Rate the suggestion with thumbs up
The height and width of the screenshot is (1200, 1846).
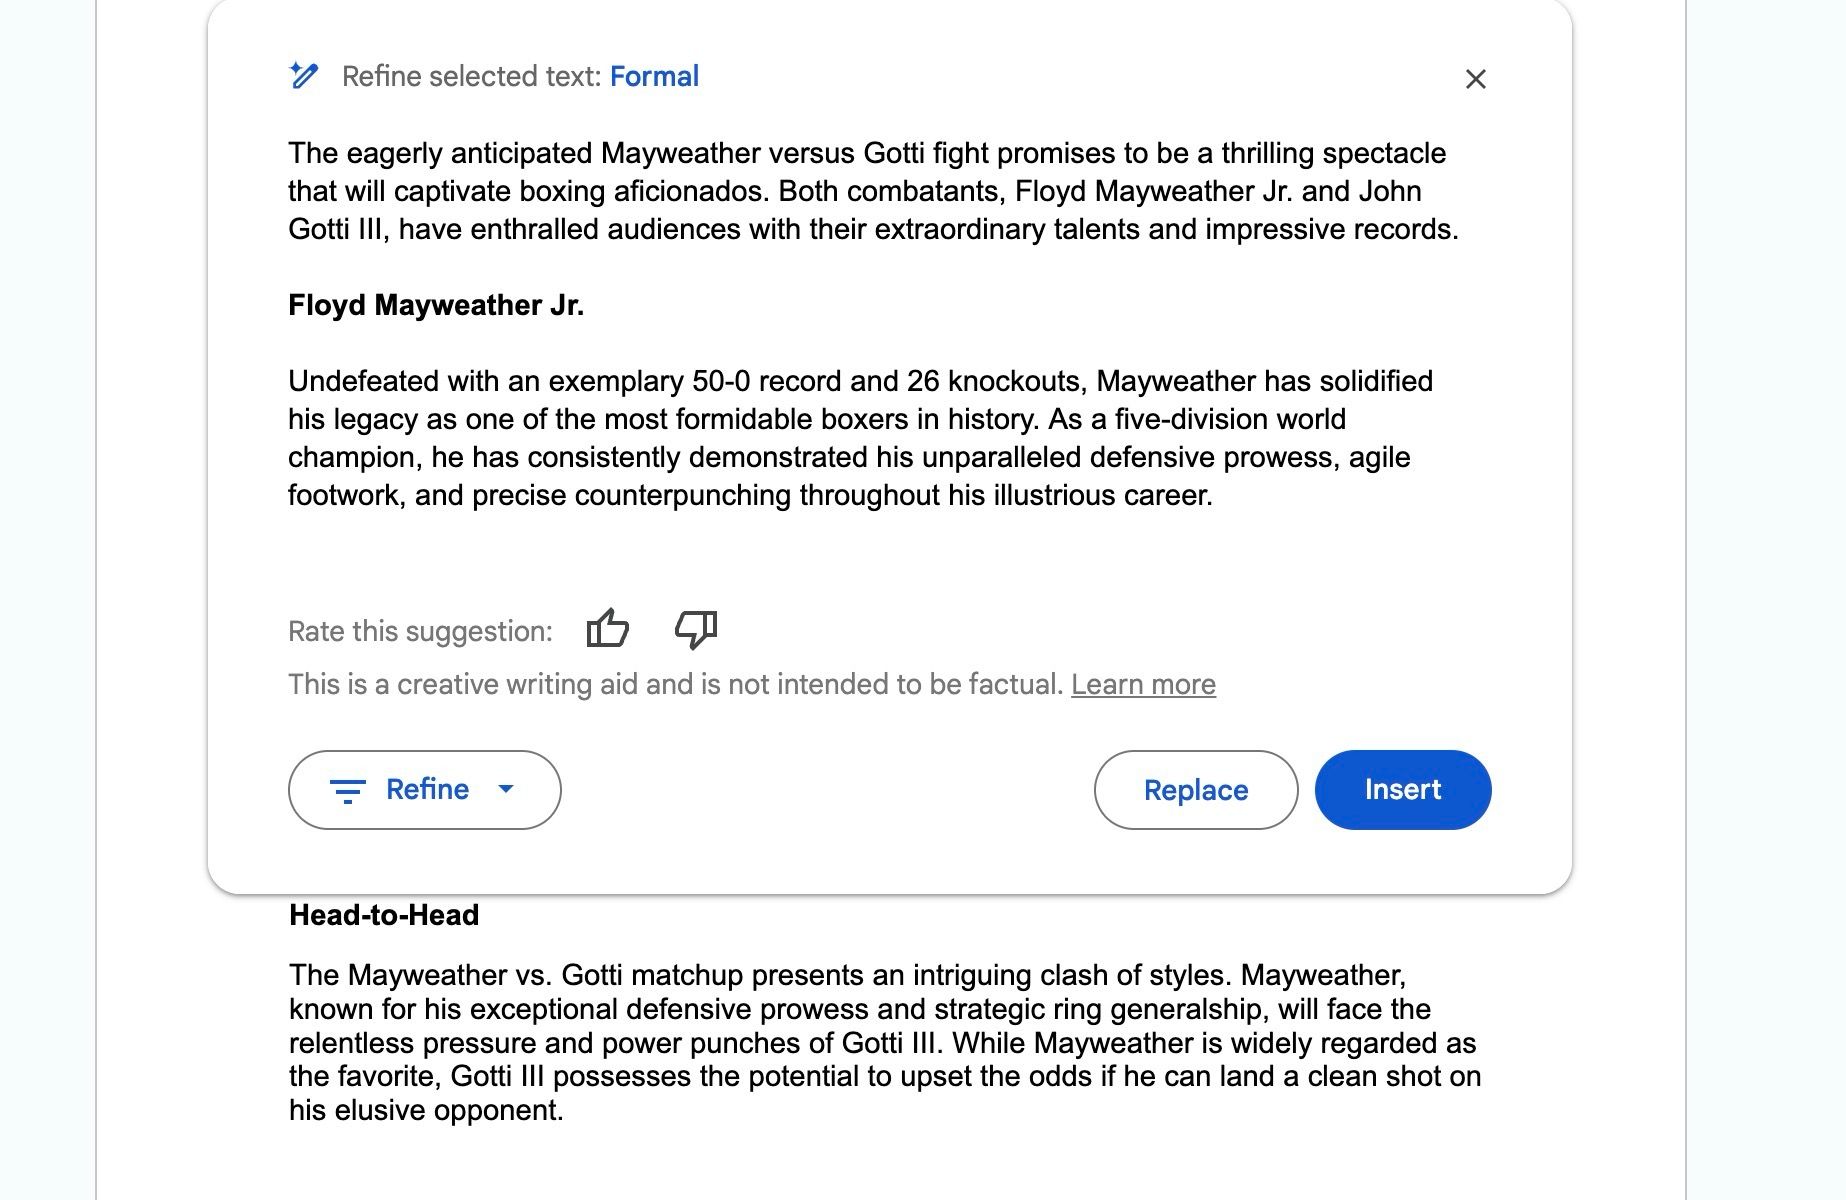[609, 628]
